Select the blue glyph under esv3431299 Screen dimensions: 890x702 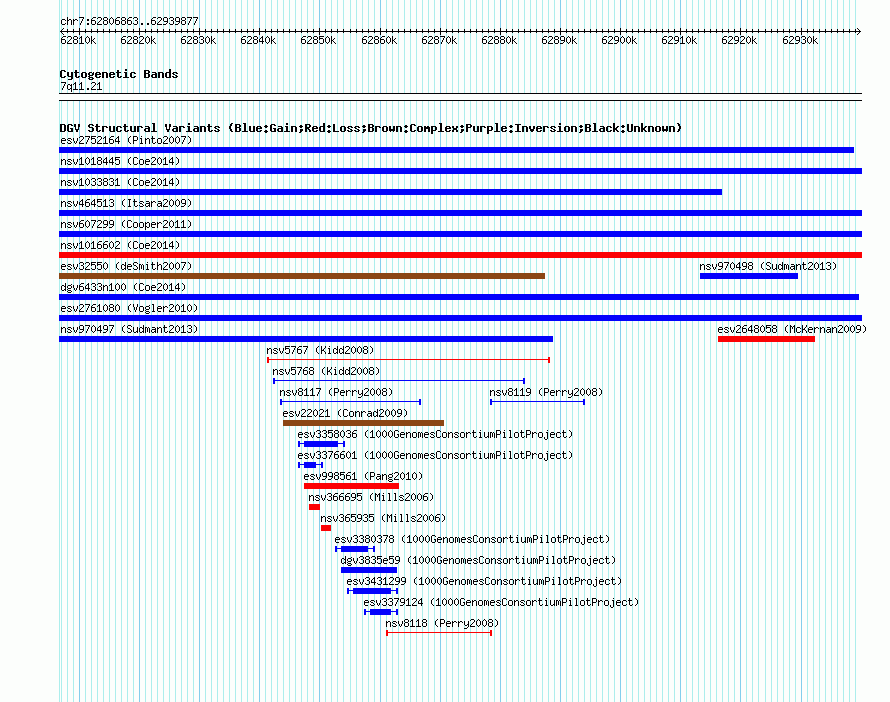pyautogui.click(x=372, y=591)
